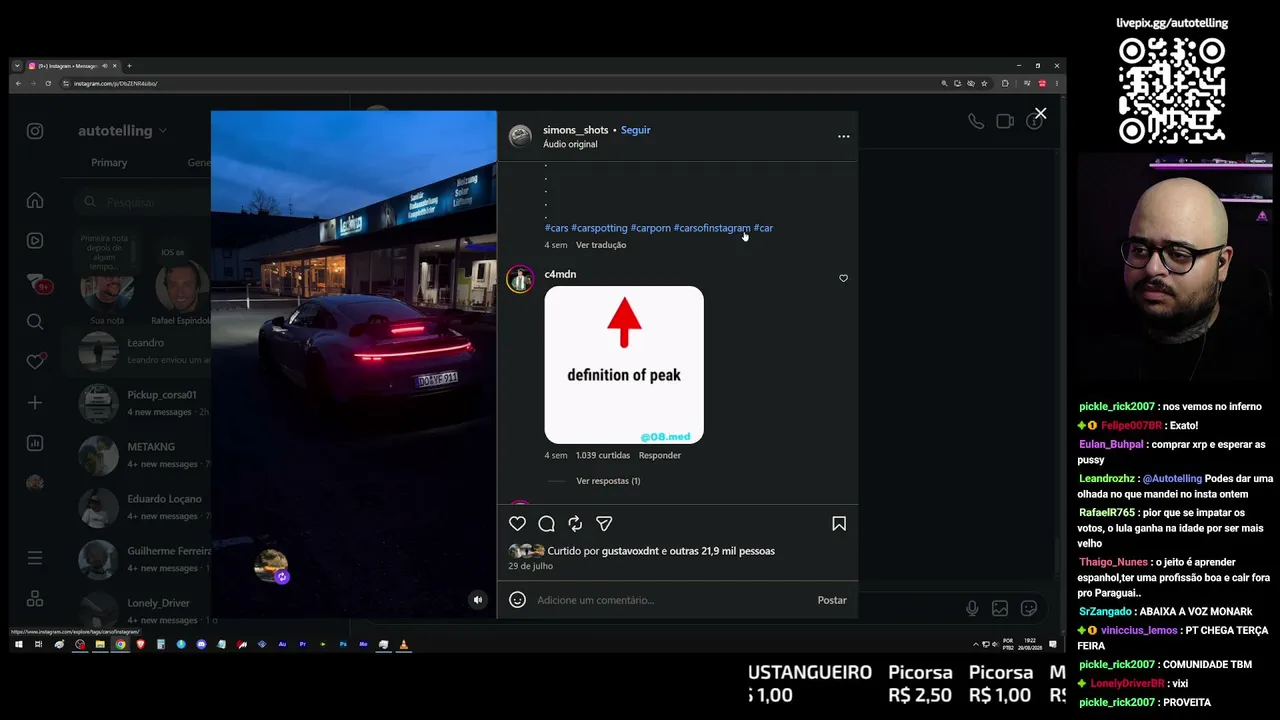This screenshot has width=1280, height=720.
Task: Go to Instagram Home in sidebar
Action: point(35,201)
